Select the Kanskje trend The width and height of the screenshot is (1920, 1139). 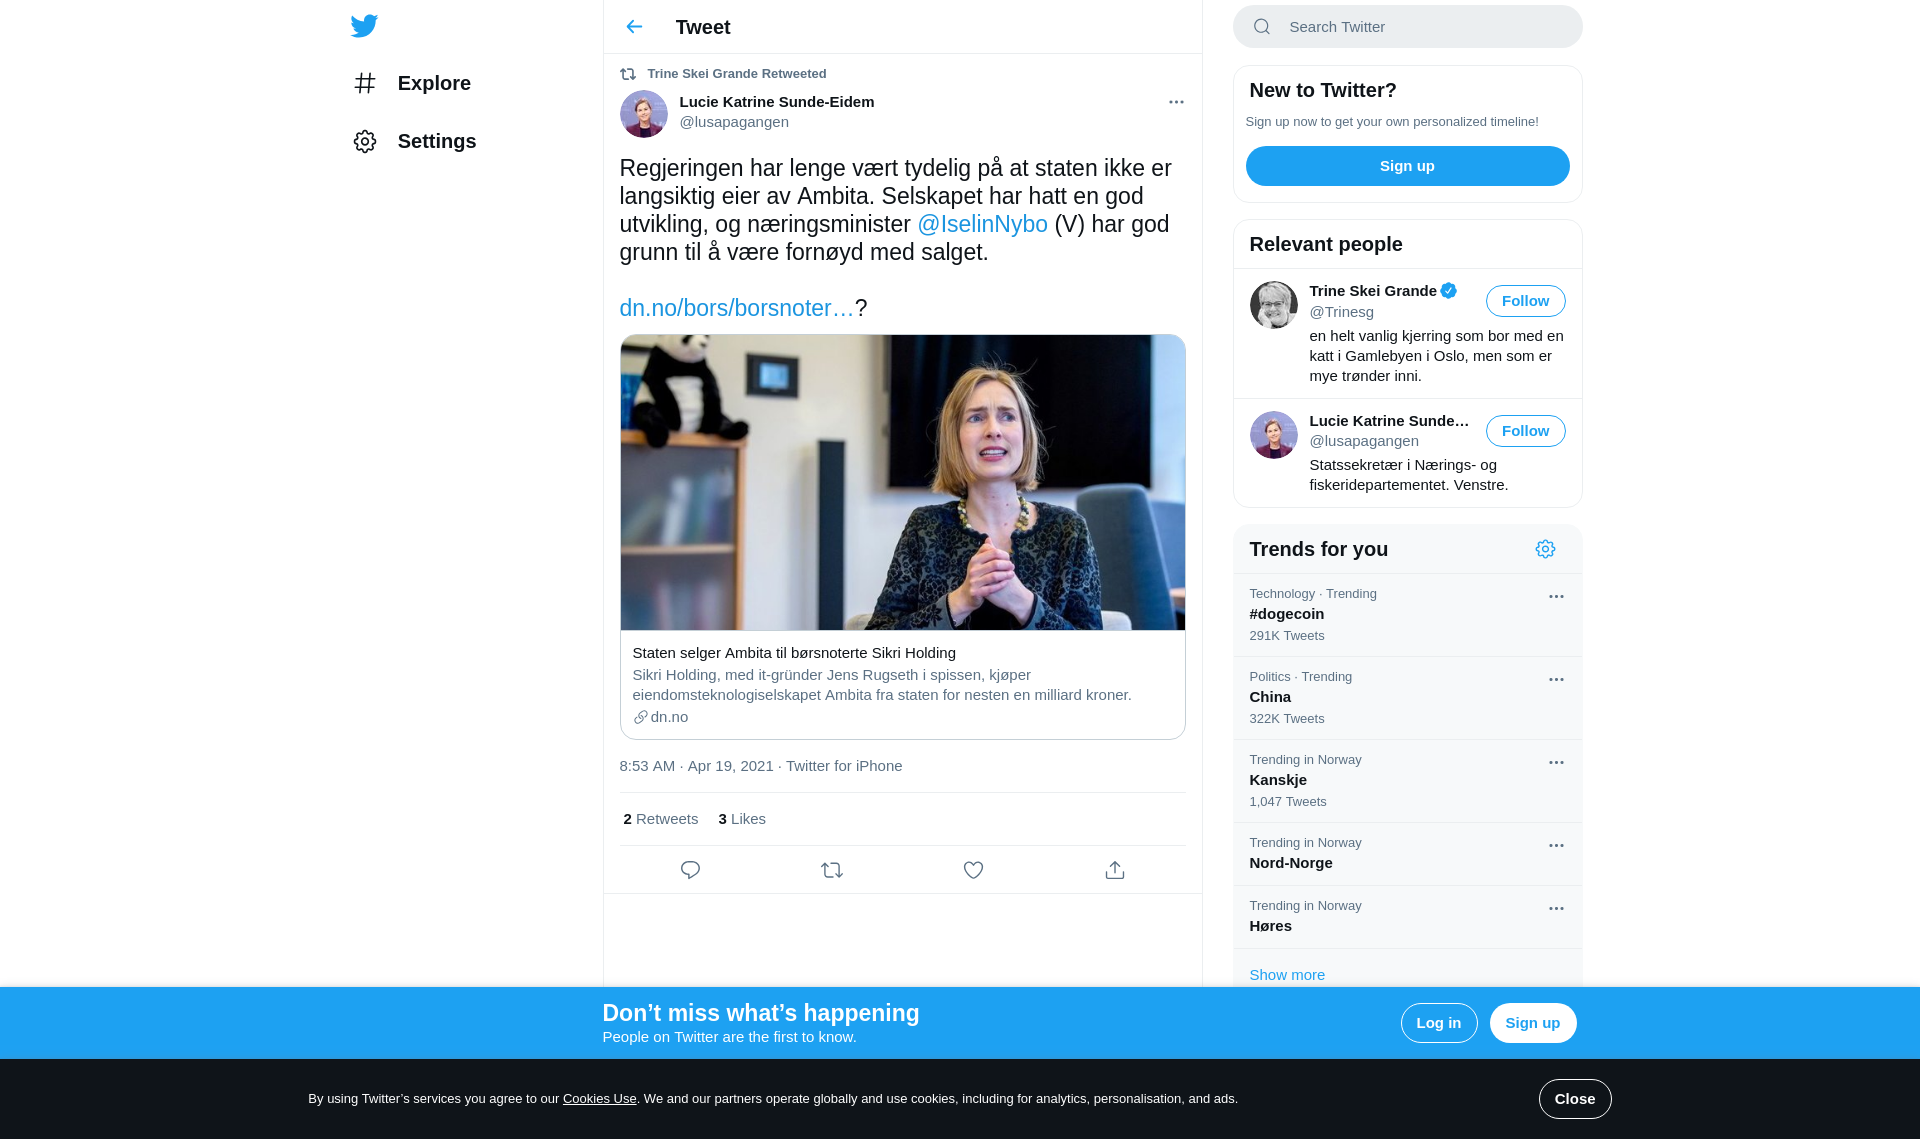(1408, 781)
